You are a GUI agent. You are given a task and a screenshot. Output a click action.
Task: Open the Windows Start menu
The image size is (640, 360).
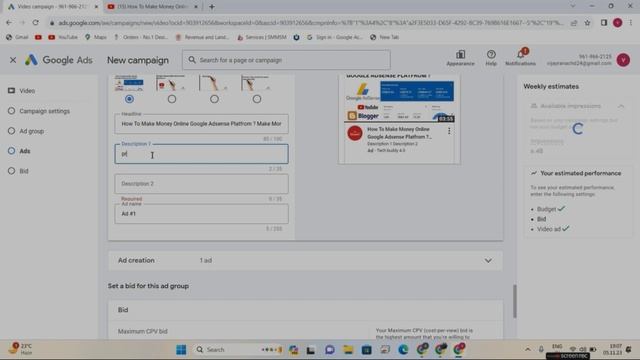point(181,350)
